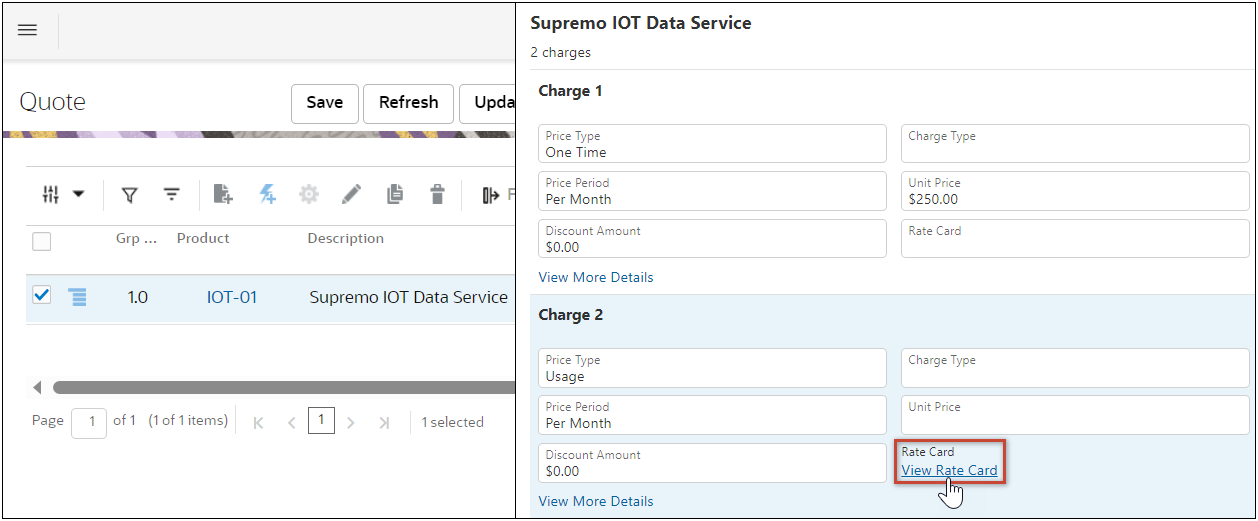The height and width of the screenshot is (521, 1258).
Task: Click the page number input field
Action: coord(89,422)
